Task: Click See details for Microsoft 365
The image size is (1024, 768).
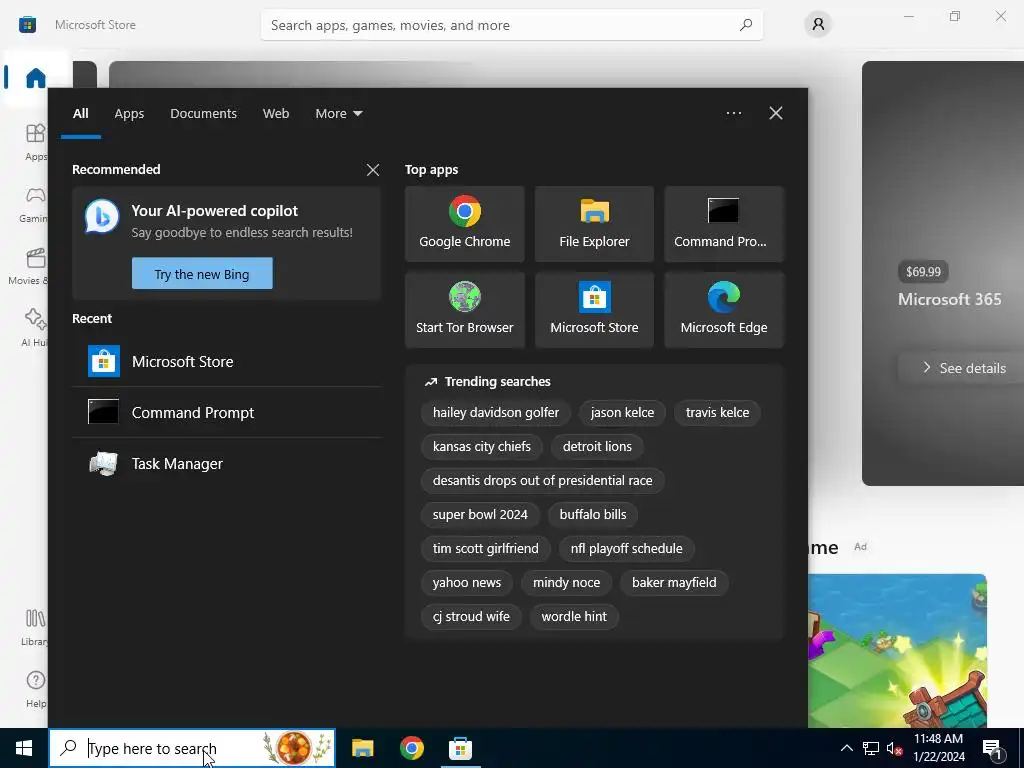Action: point(965,368)
